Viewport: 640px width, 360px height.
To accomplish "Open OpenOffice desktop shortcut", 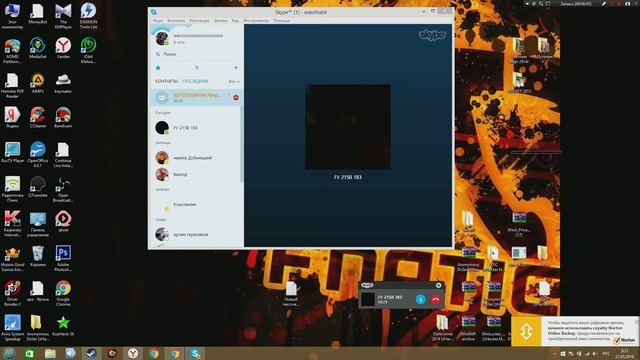I will point(38,155).
